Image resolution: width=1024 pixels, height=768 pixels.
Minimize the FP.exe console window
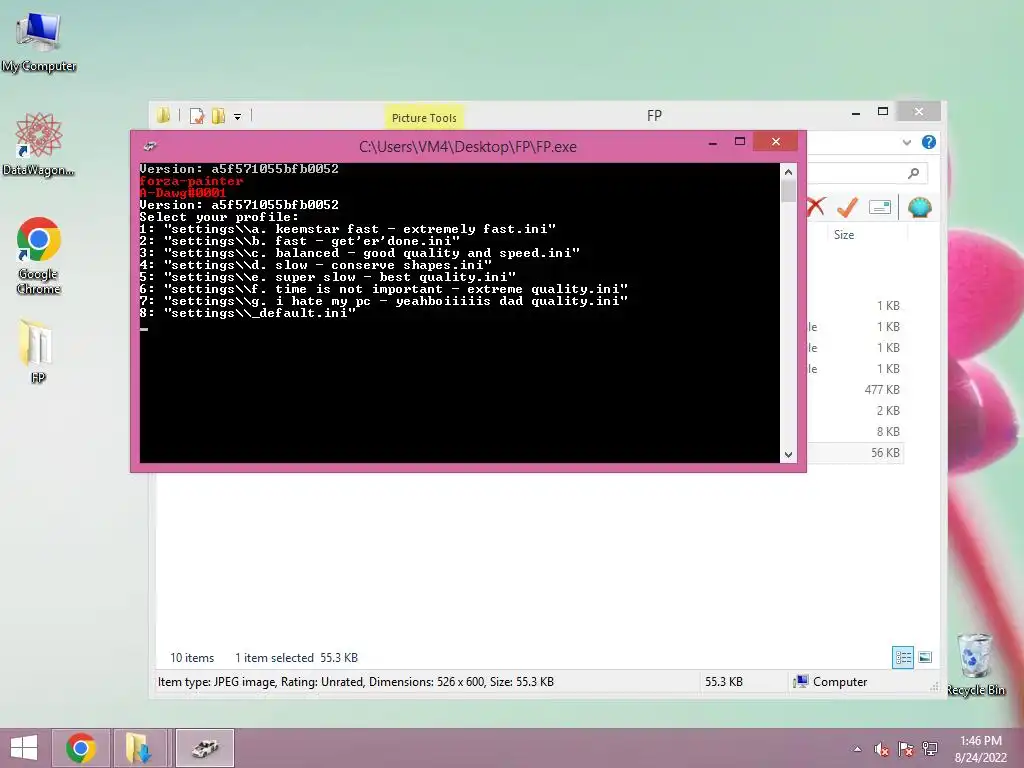point(713,142)
